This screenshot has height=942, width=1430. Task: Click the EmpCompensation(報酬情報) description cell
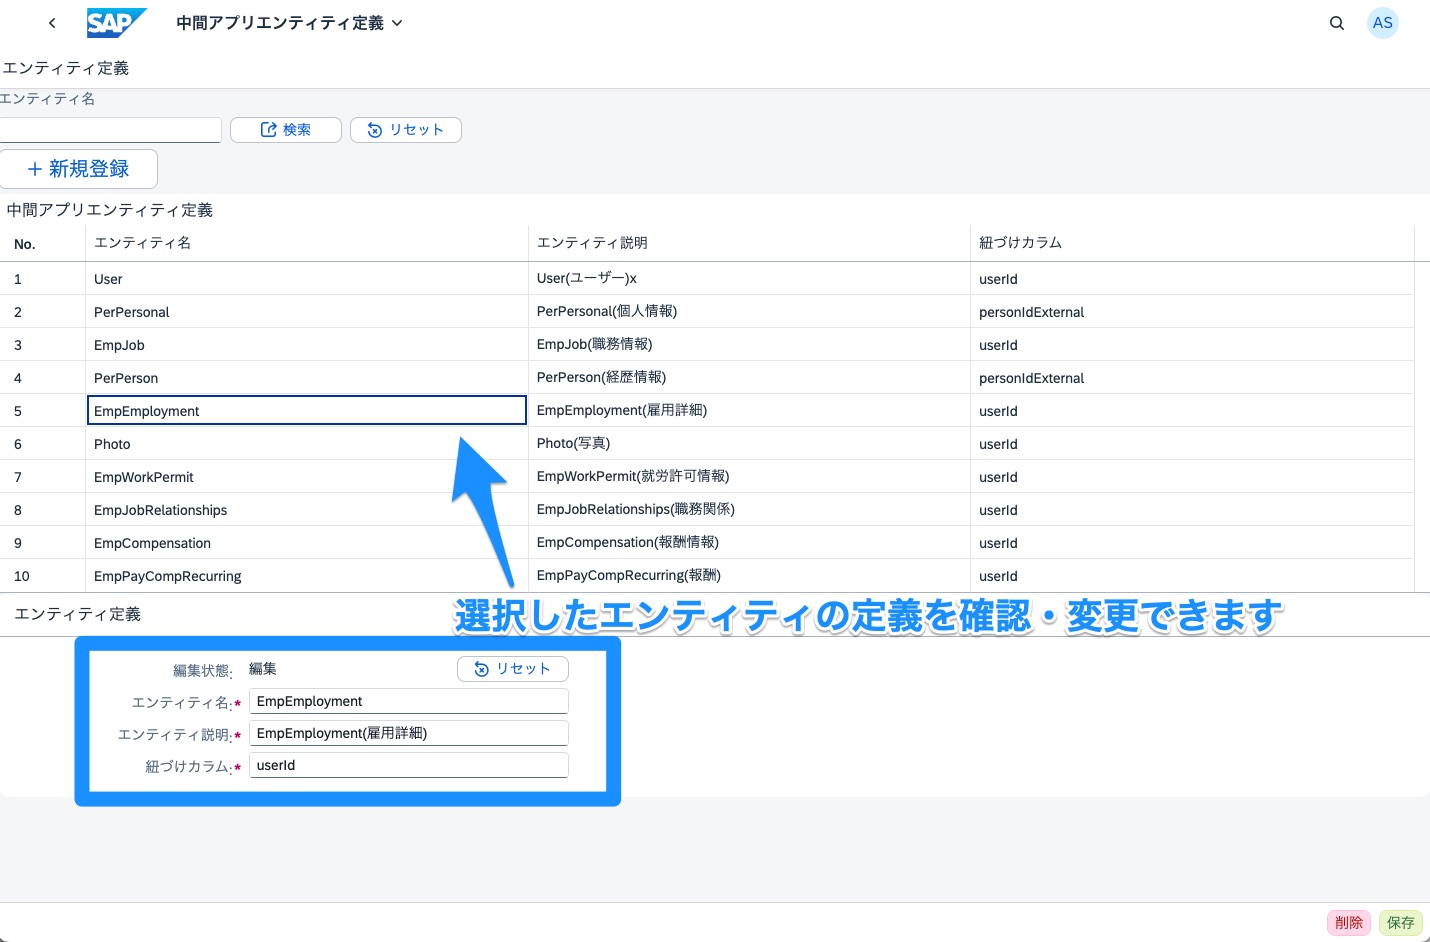coord(749,543)
